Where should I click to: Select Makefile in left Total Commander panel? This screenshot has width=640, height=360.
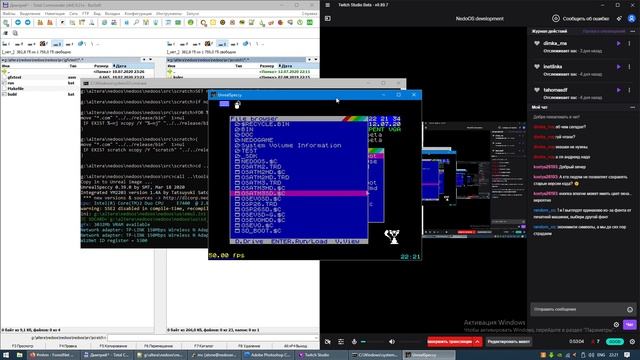16,88
